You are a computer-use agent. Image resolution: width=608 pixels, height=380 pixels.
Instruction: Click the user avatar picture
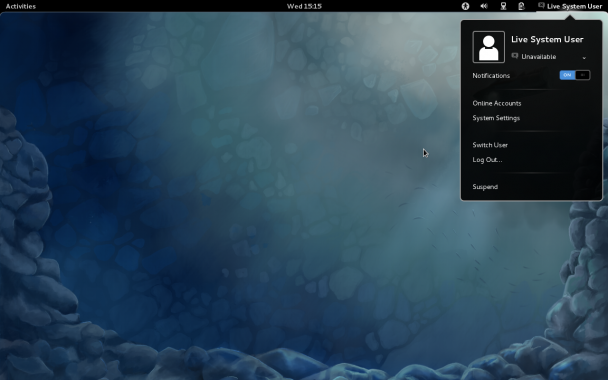tap(489, 47)
